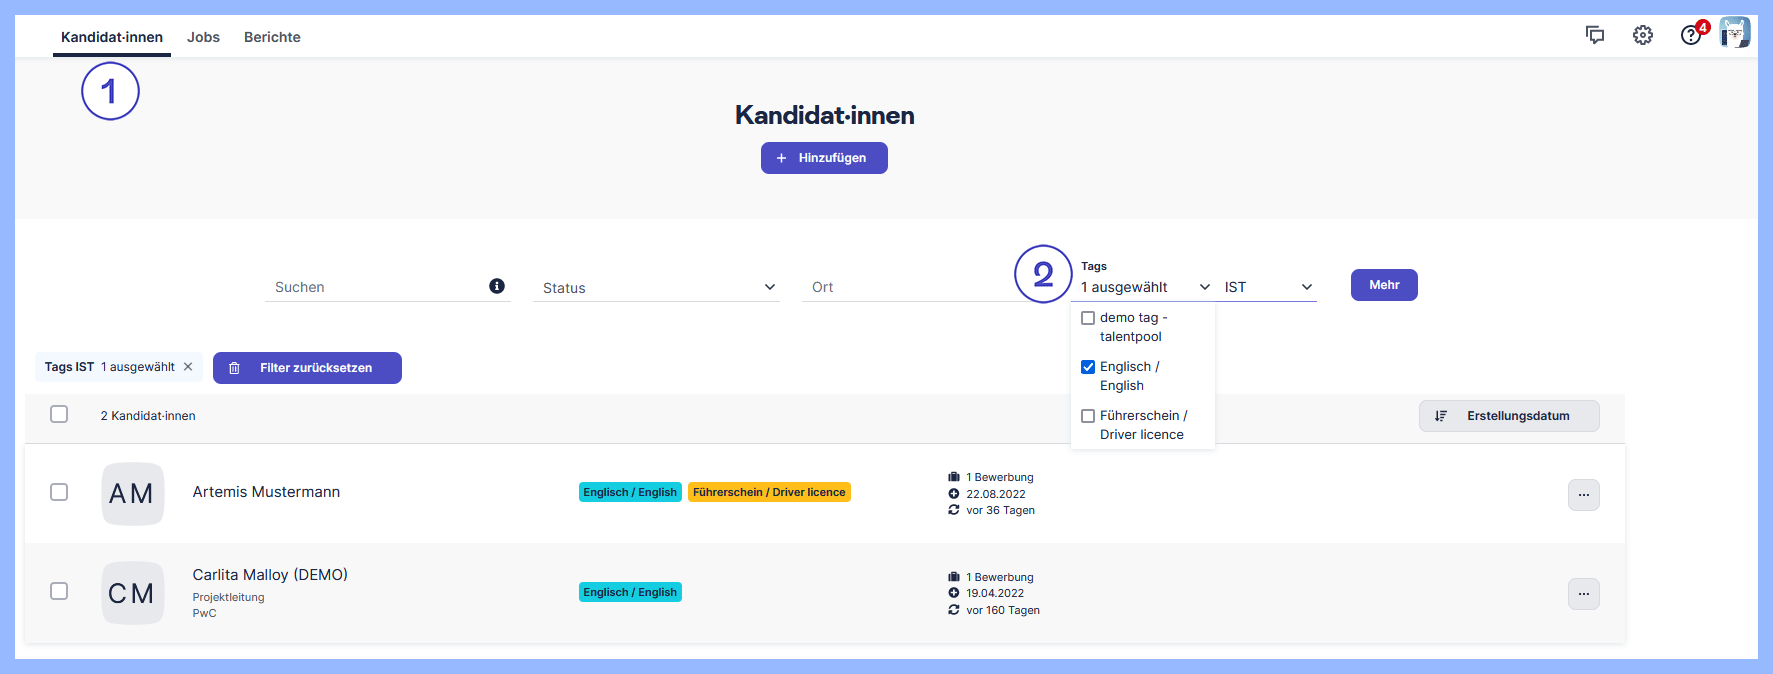The image size is (1773, 674).
Task: Reset filters with Filter zurücksetzen
Action: [307, 368]
